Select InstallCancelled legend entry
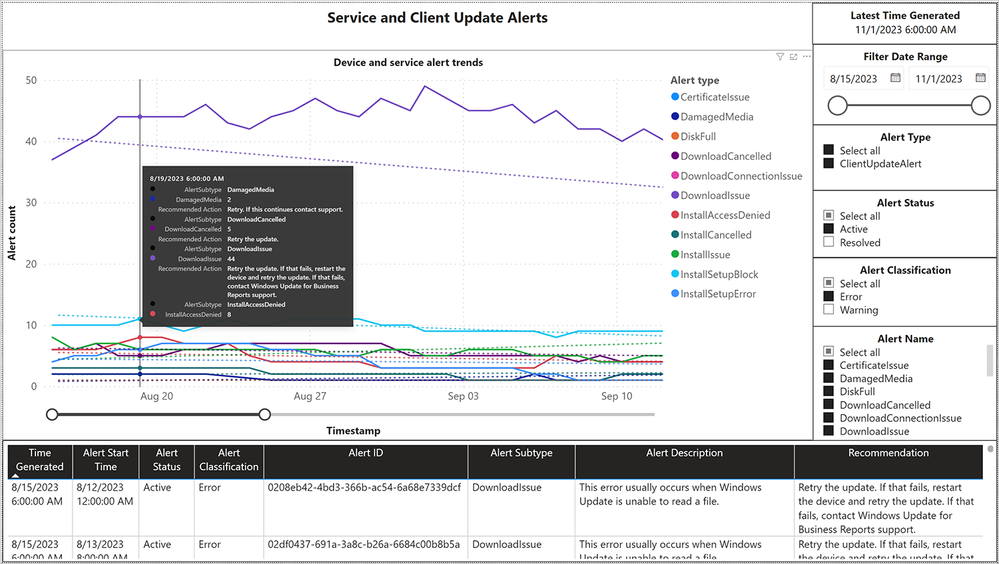 click(711, 235)
